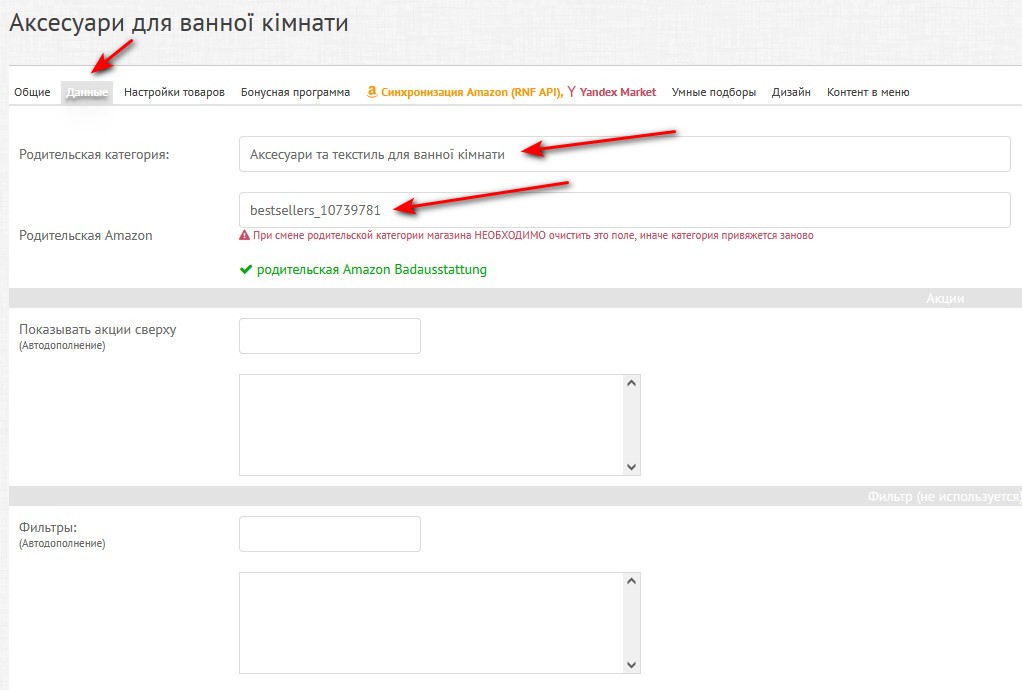This screenshot has width=1022, height=690.
Task: Click the red warning triangle icon
Action: point(244,236)
